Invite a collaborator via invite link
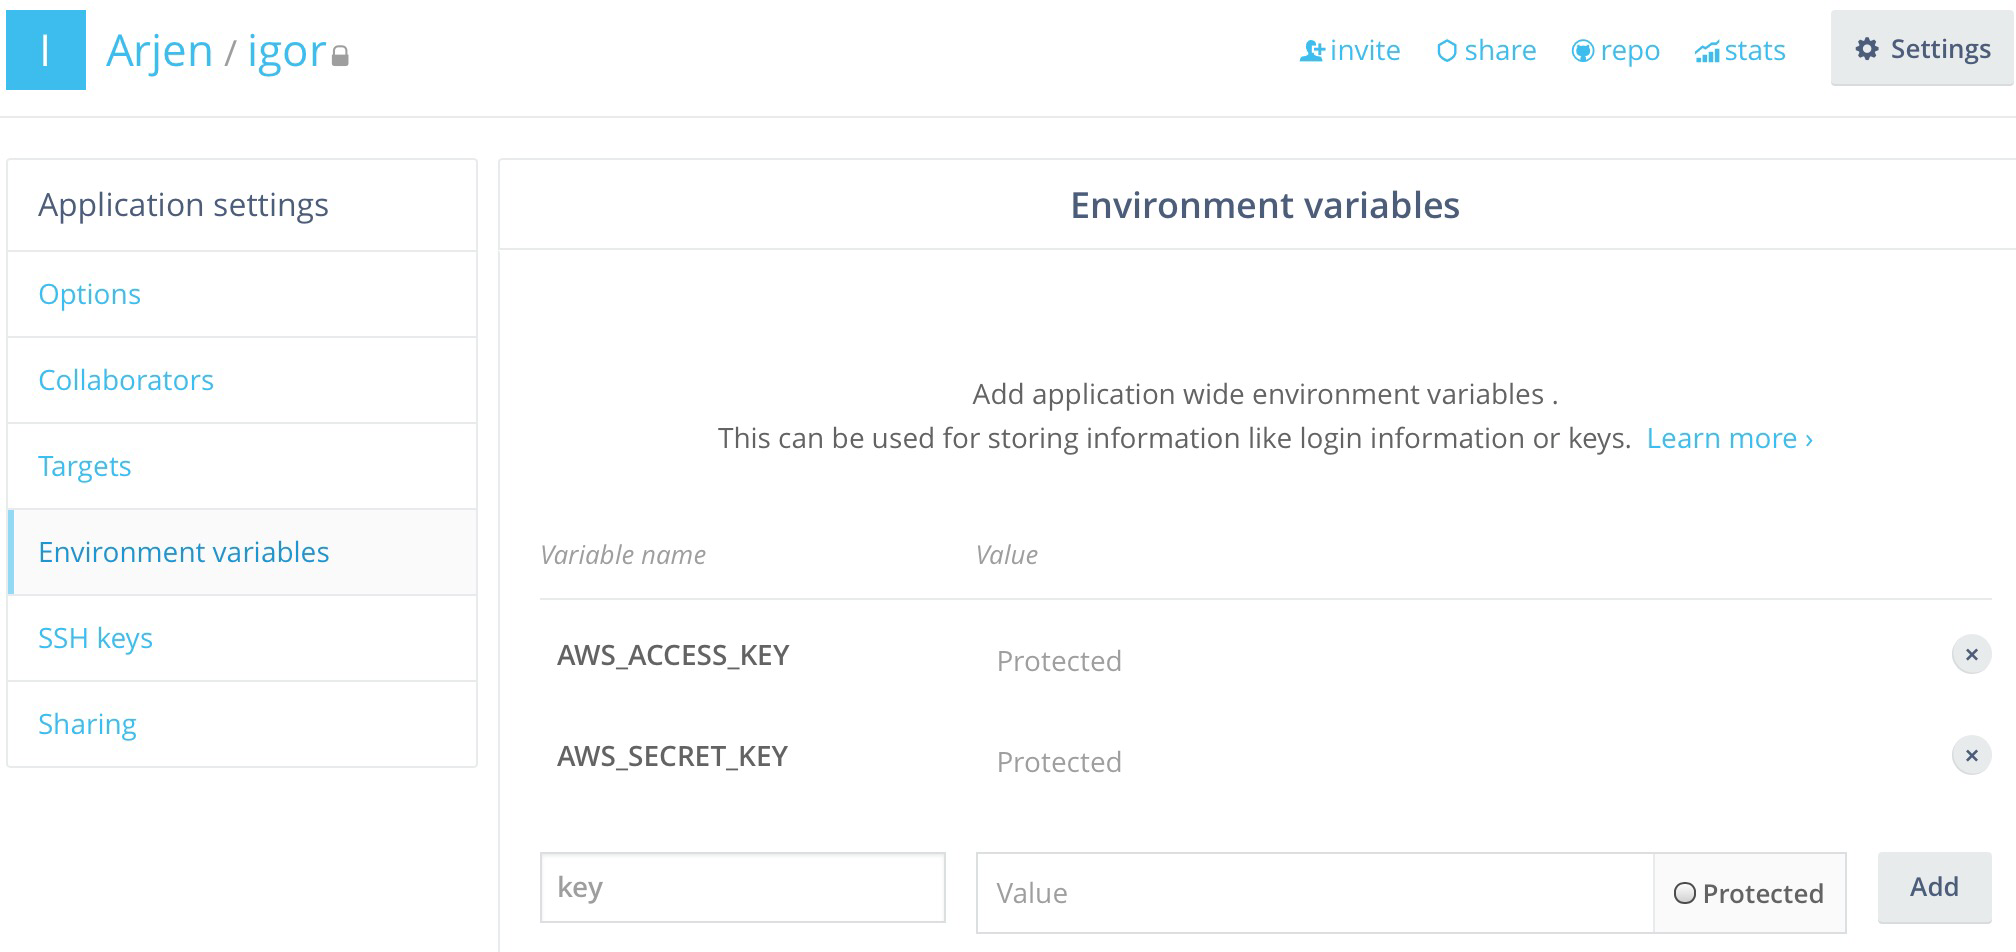Screen dimensions: 2016x952 1350,50
